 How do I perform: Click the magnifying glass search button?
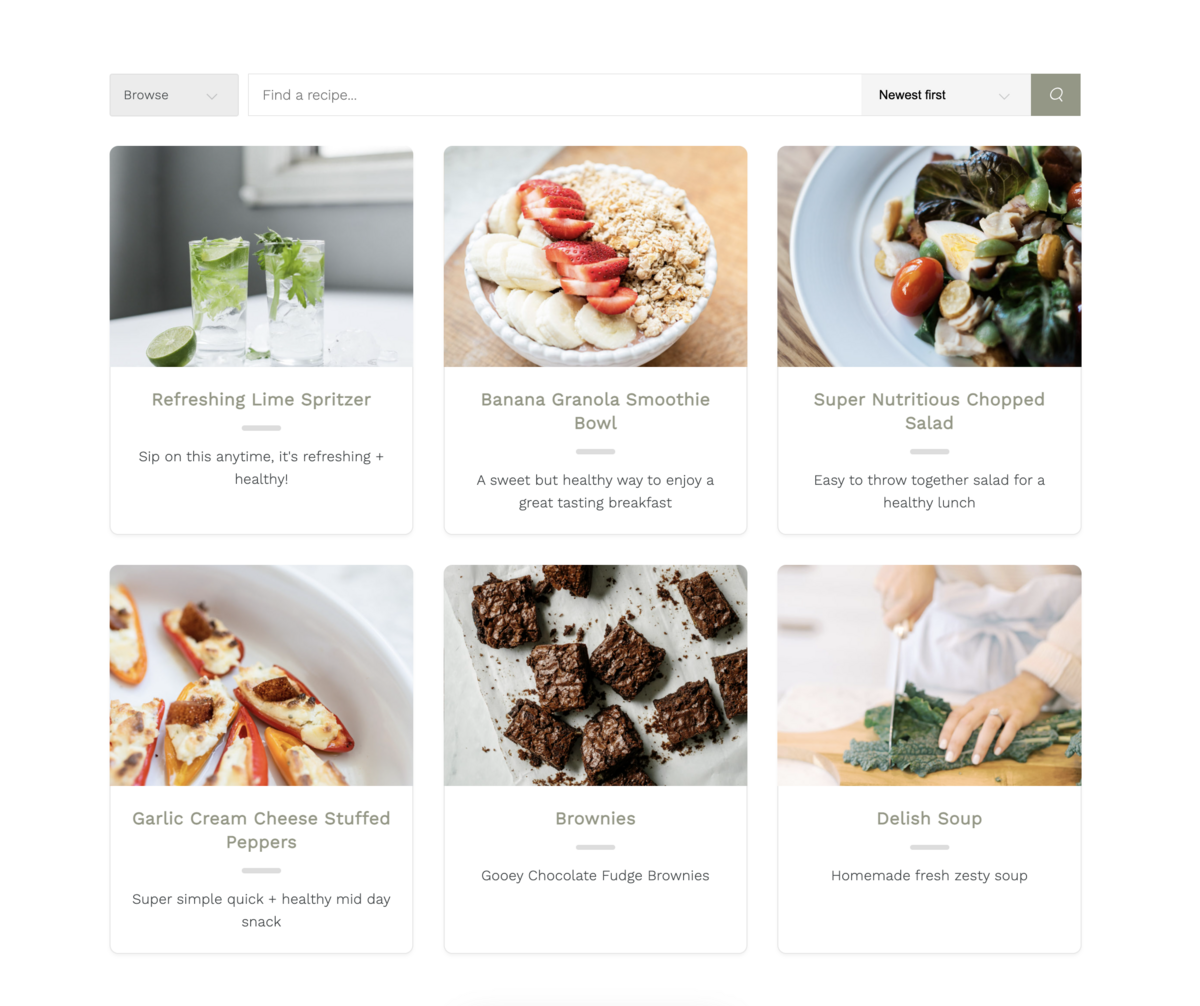1055,95
